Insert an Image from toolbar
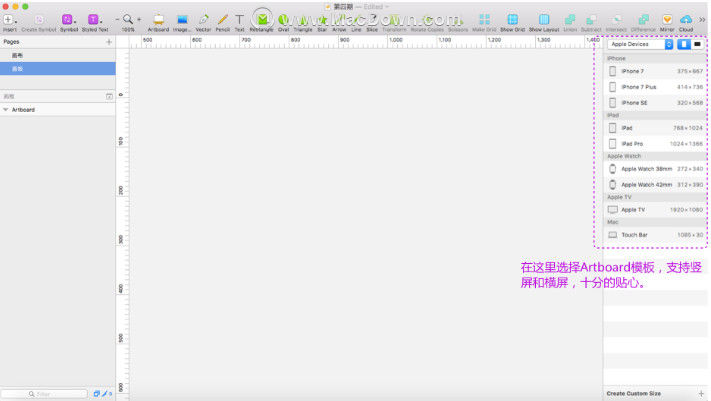The width and height of the screenshot is (711, 401). click(x=182, y=22)
